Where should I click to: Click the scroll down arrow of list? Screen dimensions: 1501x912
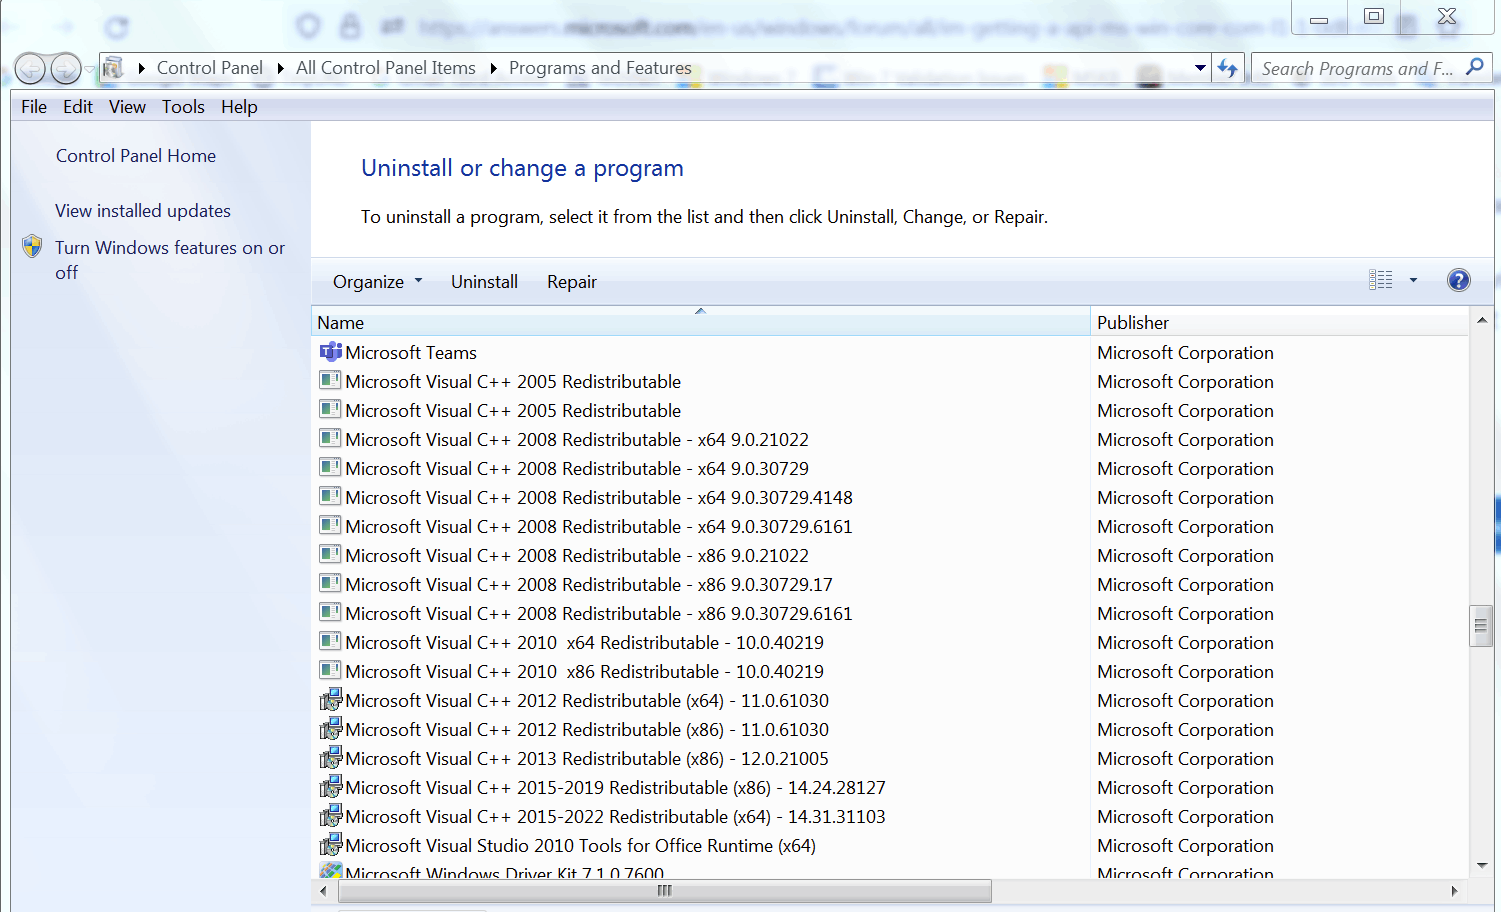coord(1482,866)
